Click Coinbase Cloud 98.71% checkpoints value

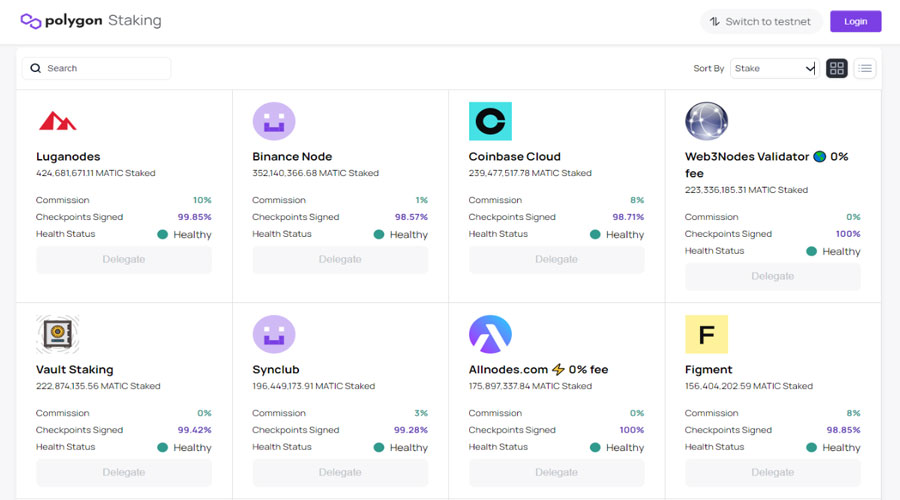[628, 217]
